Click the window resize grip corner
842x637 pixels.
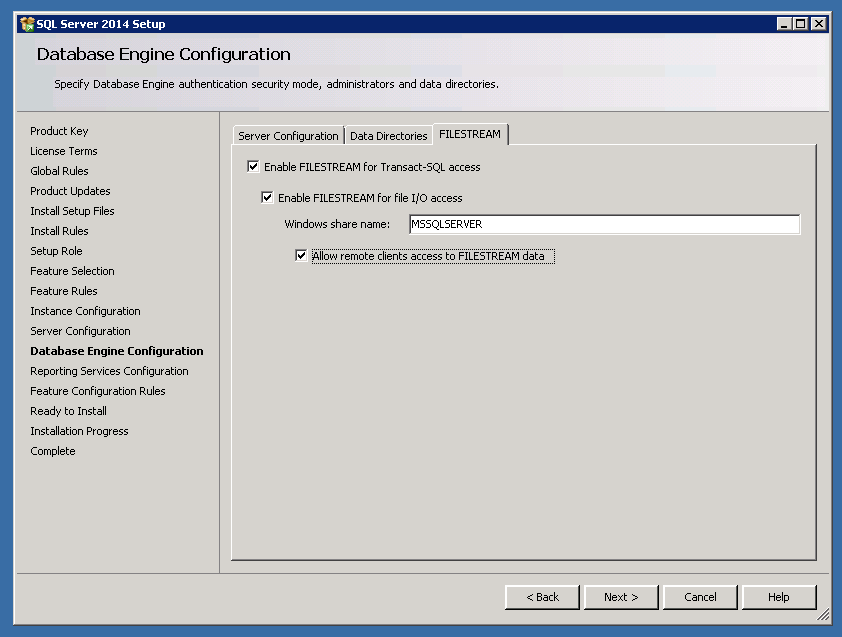[822, 618]
